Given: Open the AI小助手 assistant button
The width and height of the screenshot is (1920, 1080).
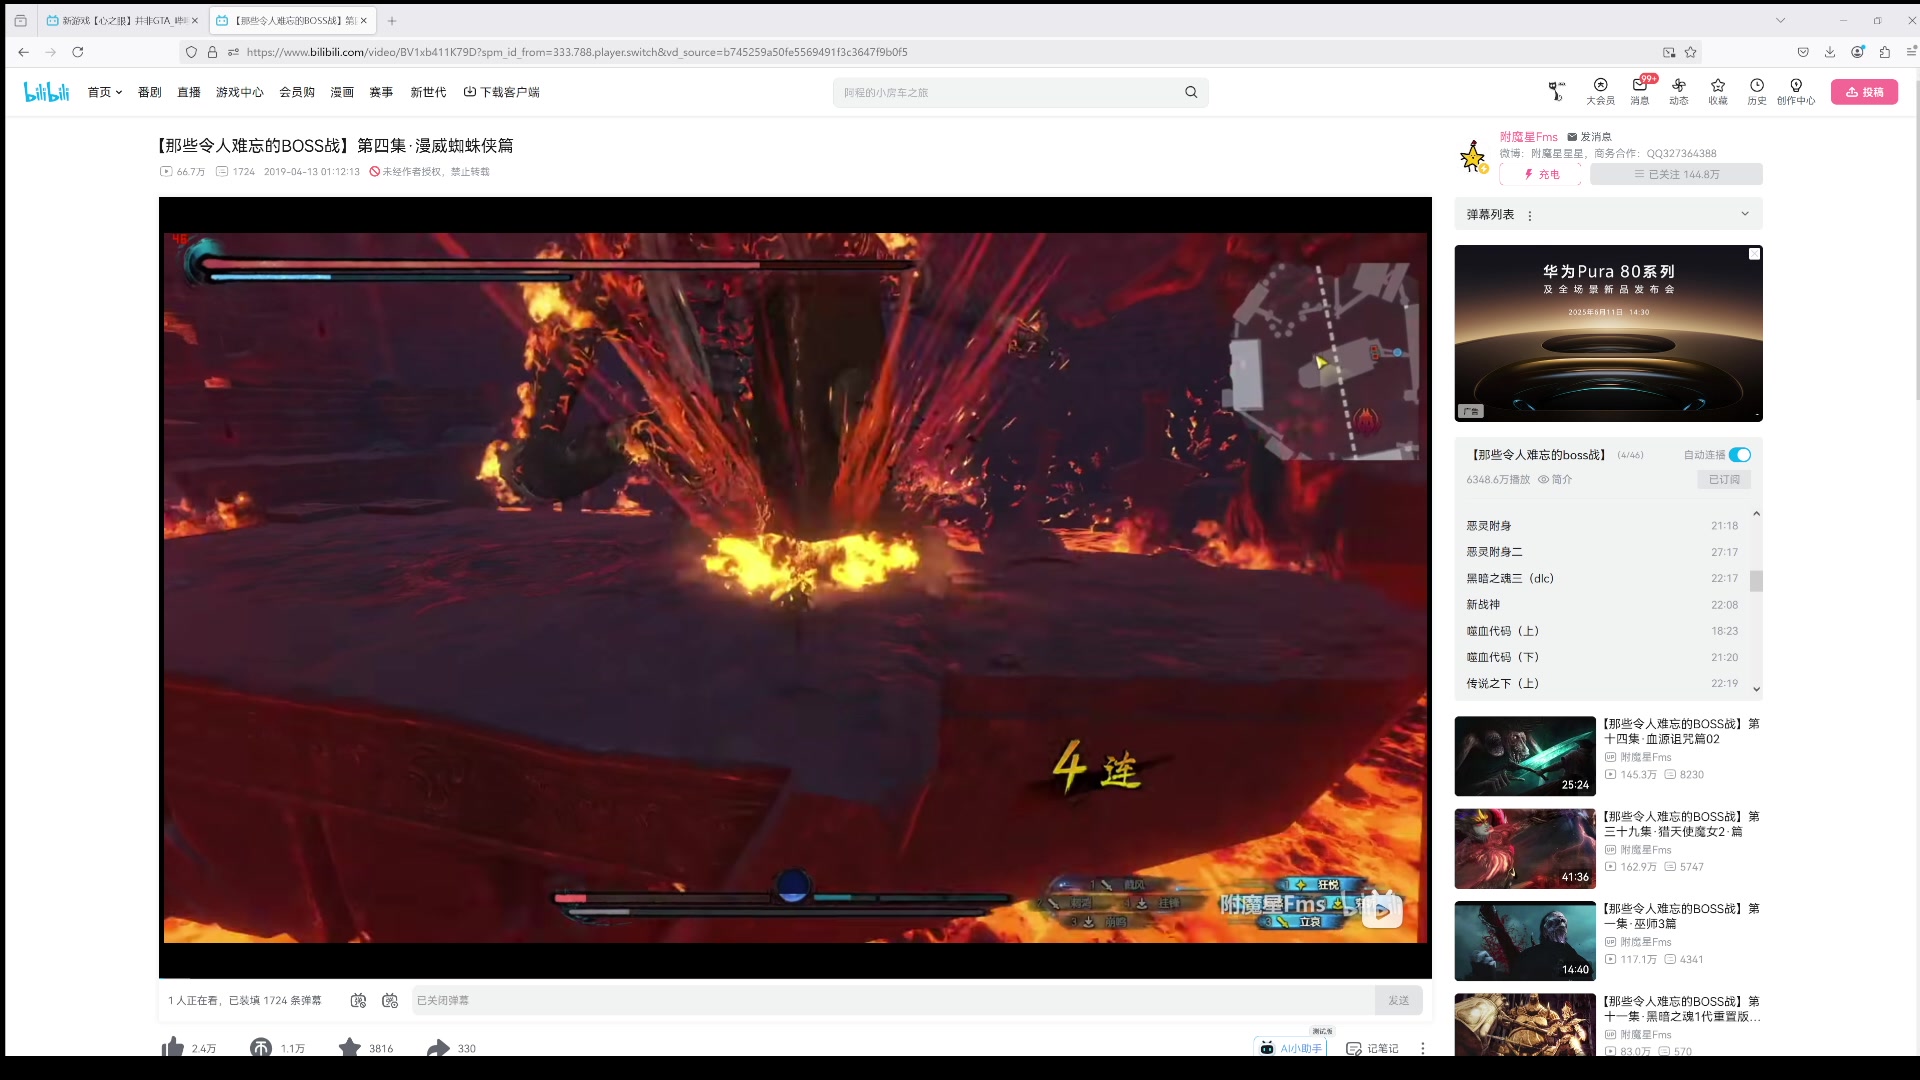Looking at the screenshot, I should tap(1290, 1048).
